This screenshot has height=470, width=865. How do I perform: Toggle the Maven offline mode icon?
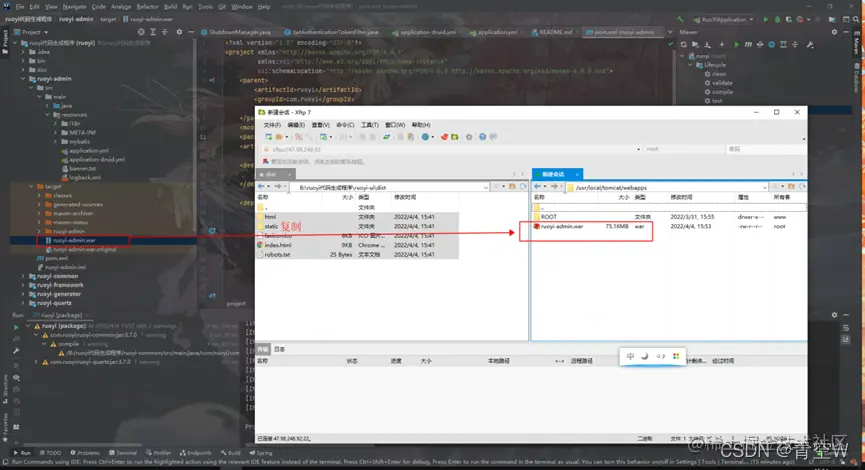760,45
